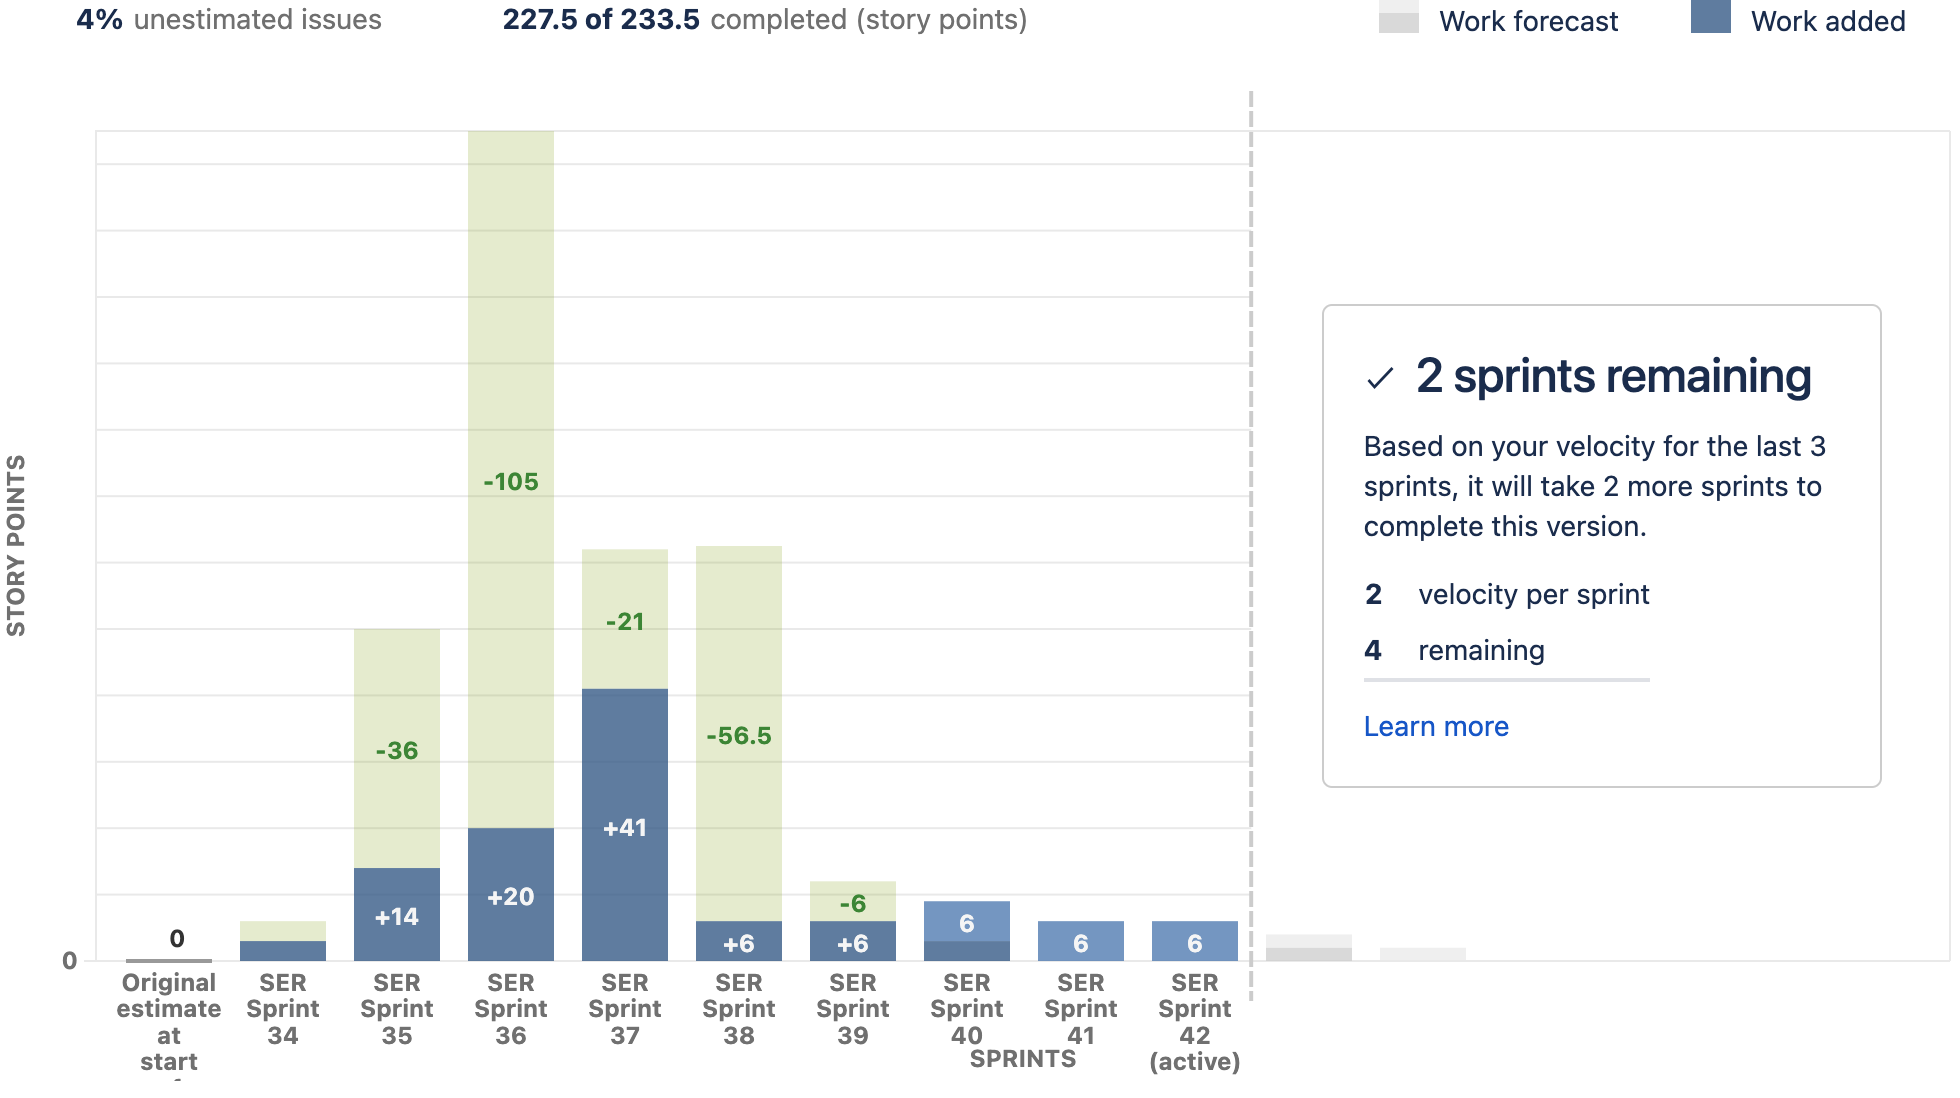1960x1098 pixels.
Task: Click the SER Sprint 41 bar labeled 6
Action: (x=1081, y=941)
